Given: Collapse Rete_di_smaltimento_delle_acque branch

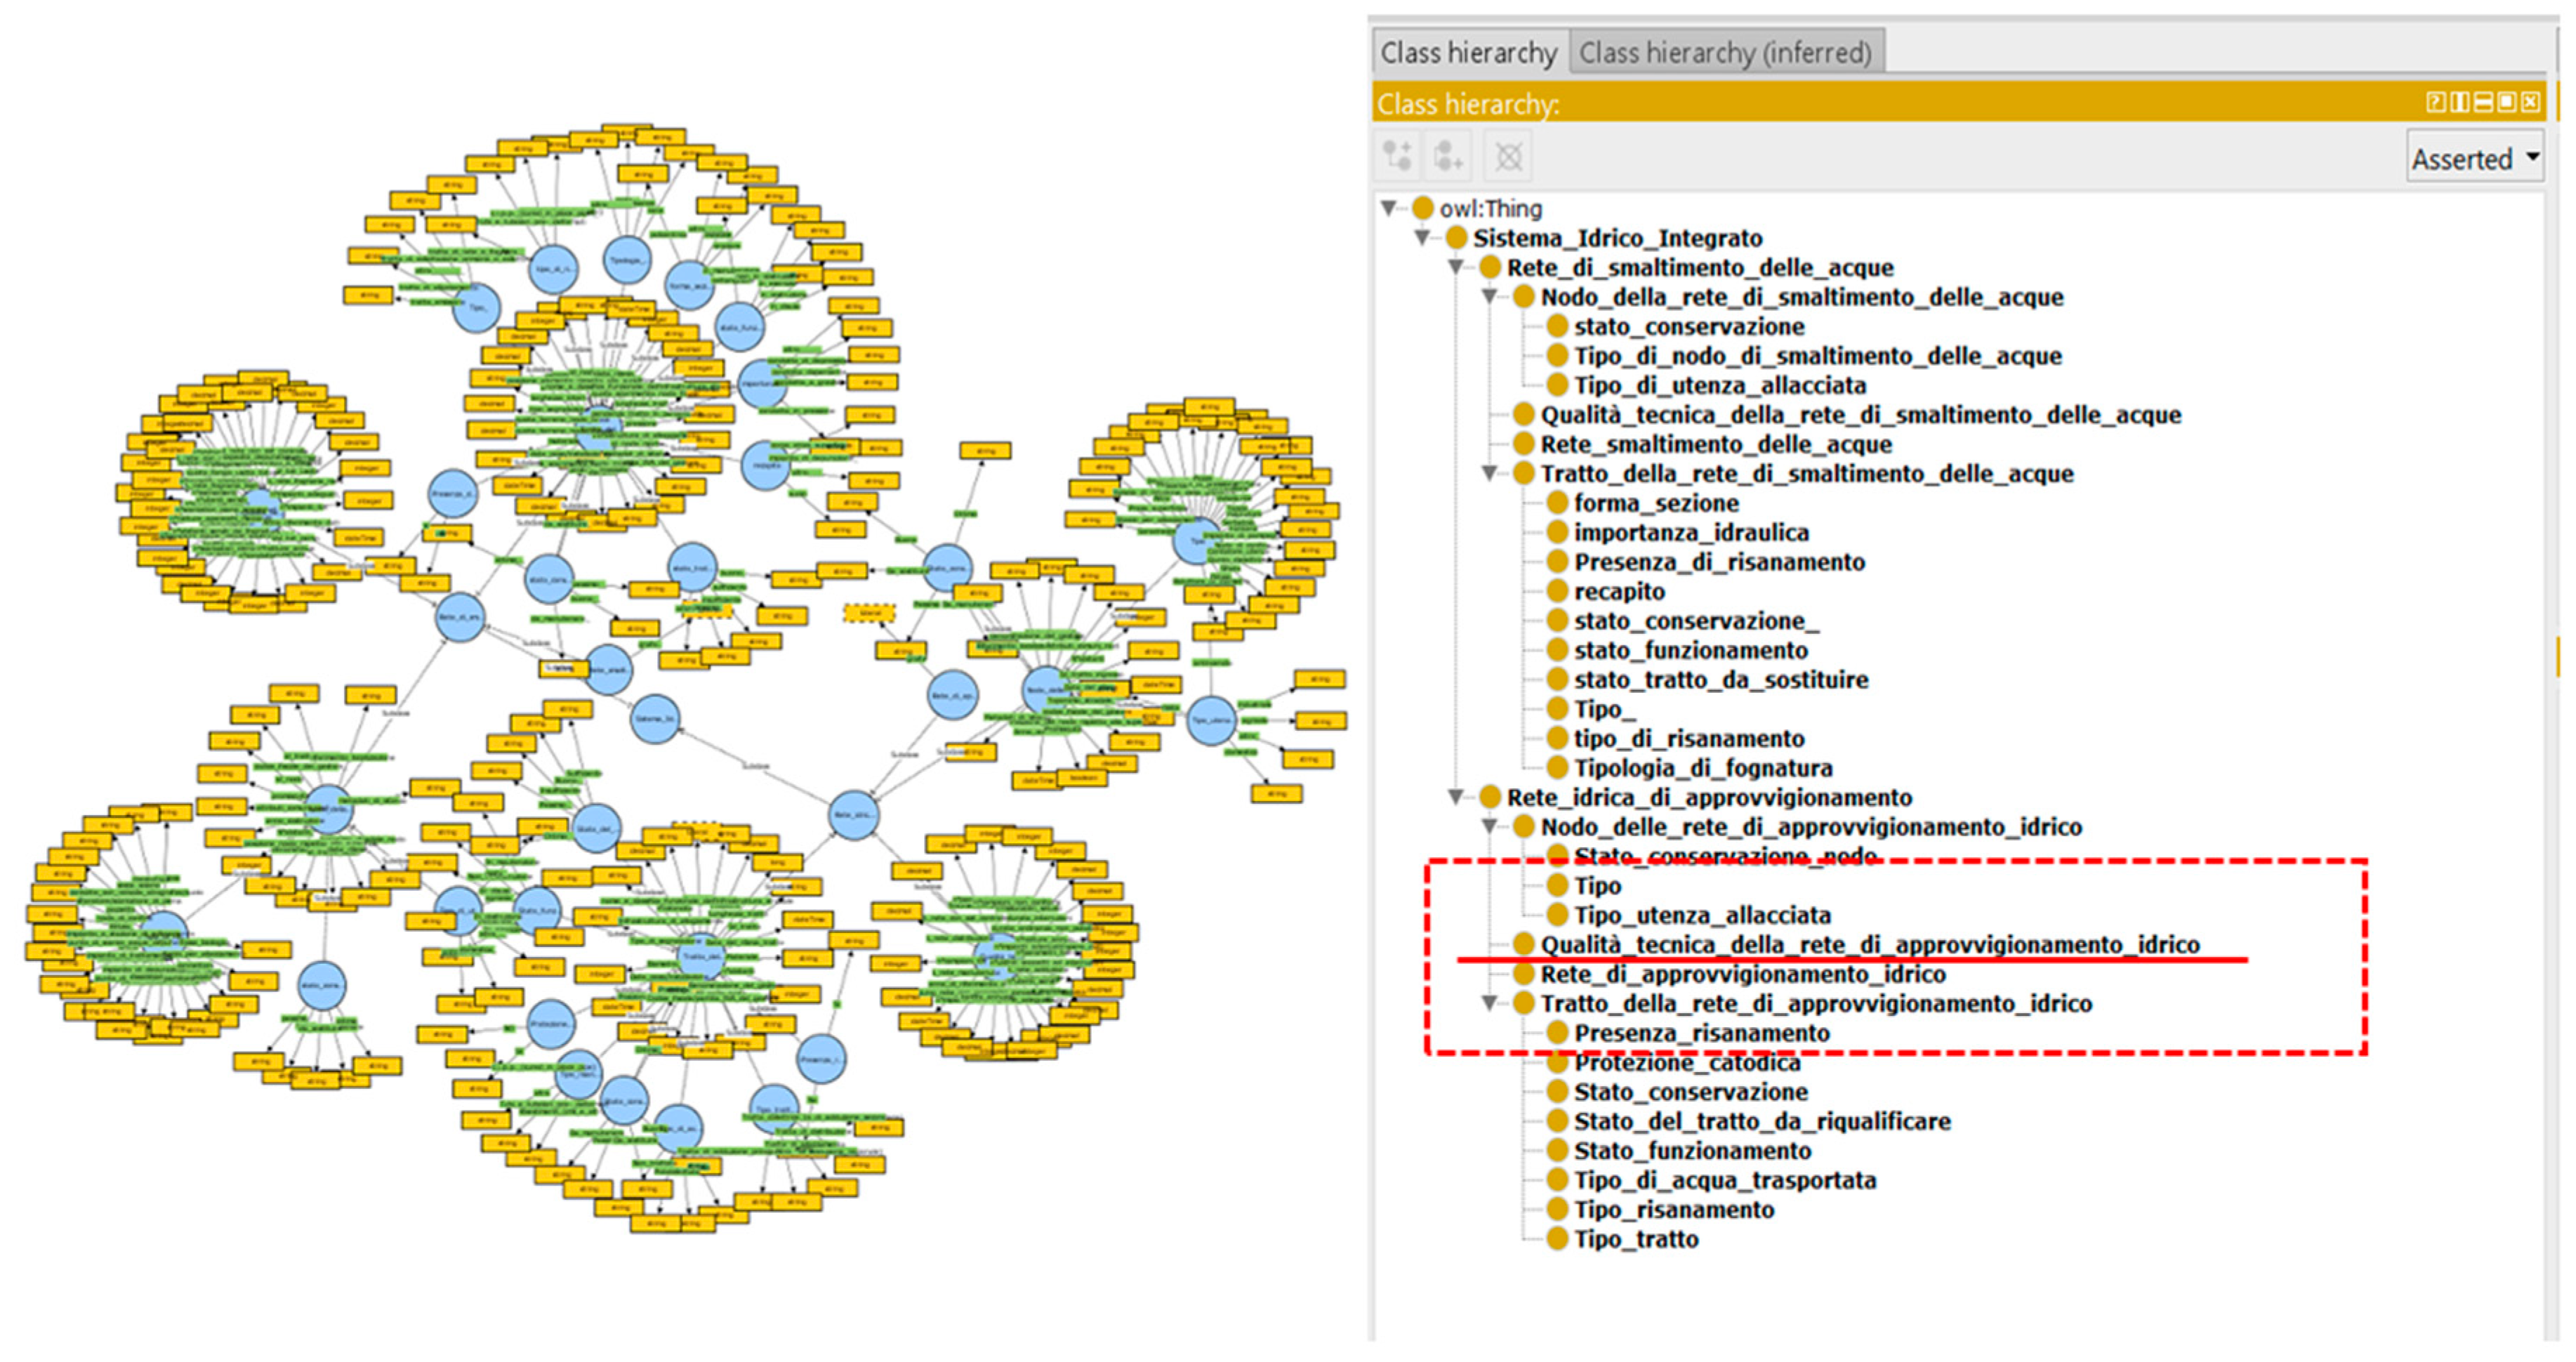Looking at the screenshot, I should click(x=1456, y=267).
